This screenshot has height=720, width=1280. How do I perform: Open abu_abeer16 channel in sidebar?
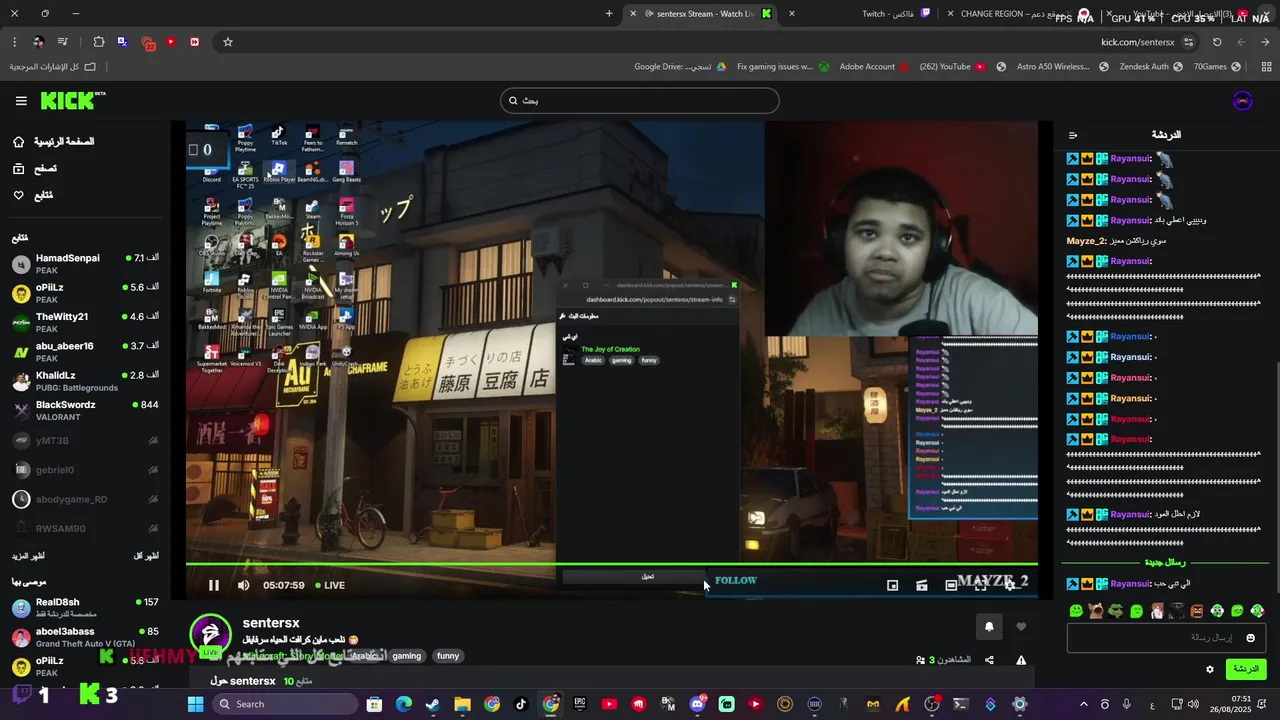click(x=85, y=352)
